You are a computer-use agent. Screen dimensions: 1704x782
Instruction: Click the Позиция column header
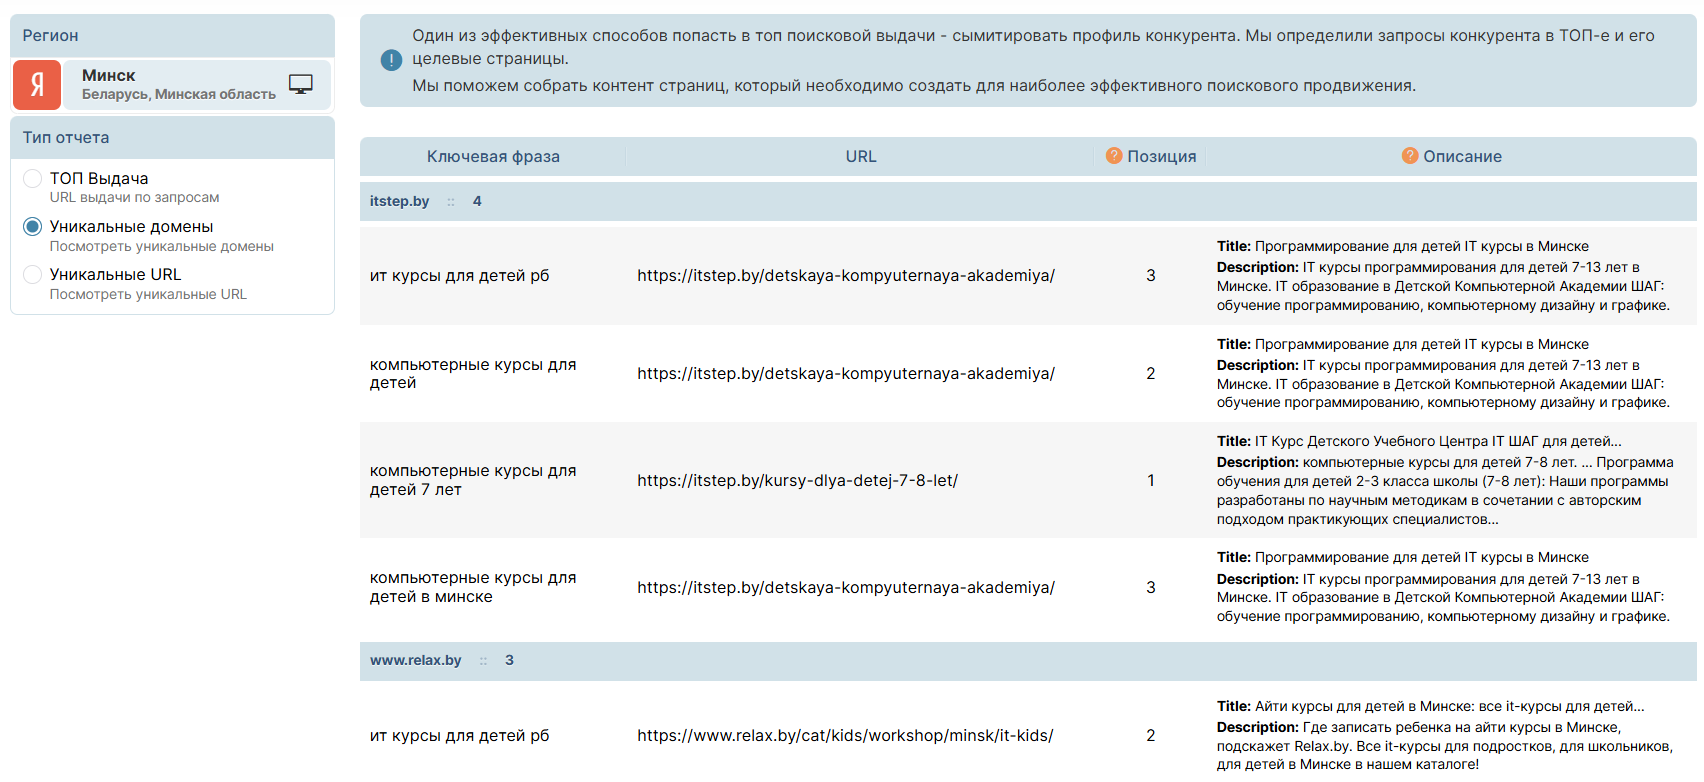[x=1162, y=156]
